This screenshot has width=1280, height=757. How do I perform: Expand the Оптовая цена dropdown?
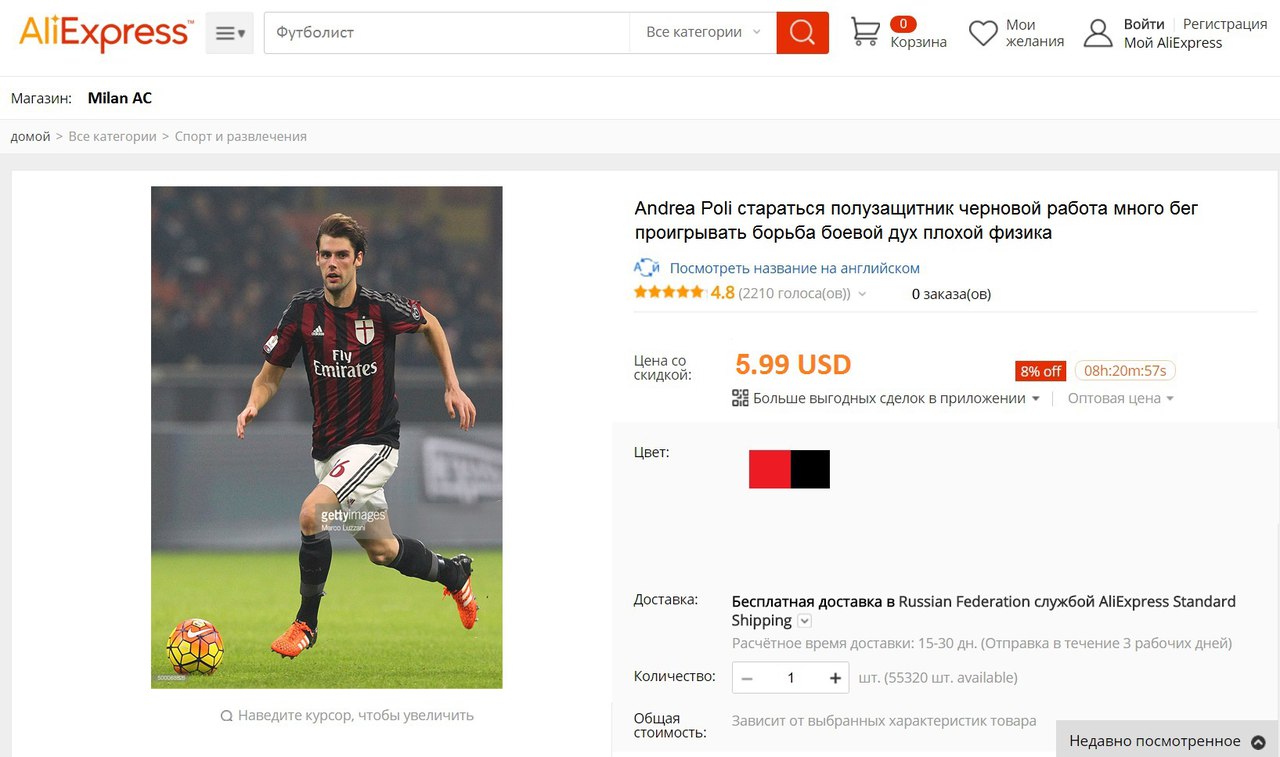point(1120,398)
